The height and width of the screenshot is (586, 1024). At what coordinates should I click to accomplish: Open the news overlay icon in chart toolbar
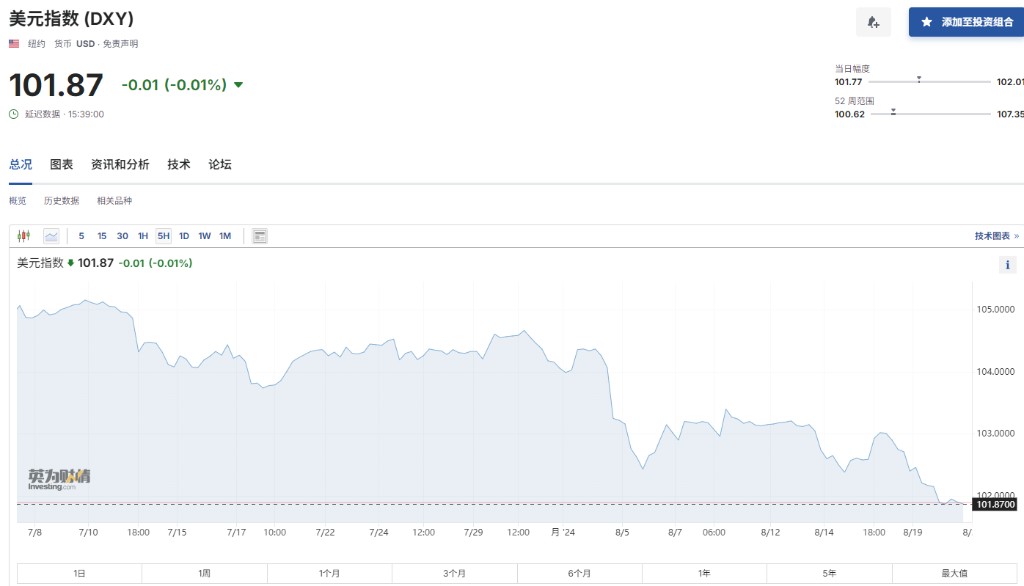(x=260, y=236)
